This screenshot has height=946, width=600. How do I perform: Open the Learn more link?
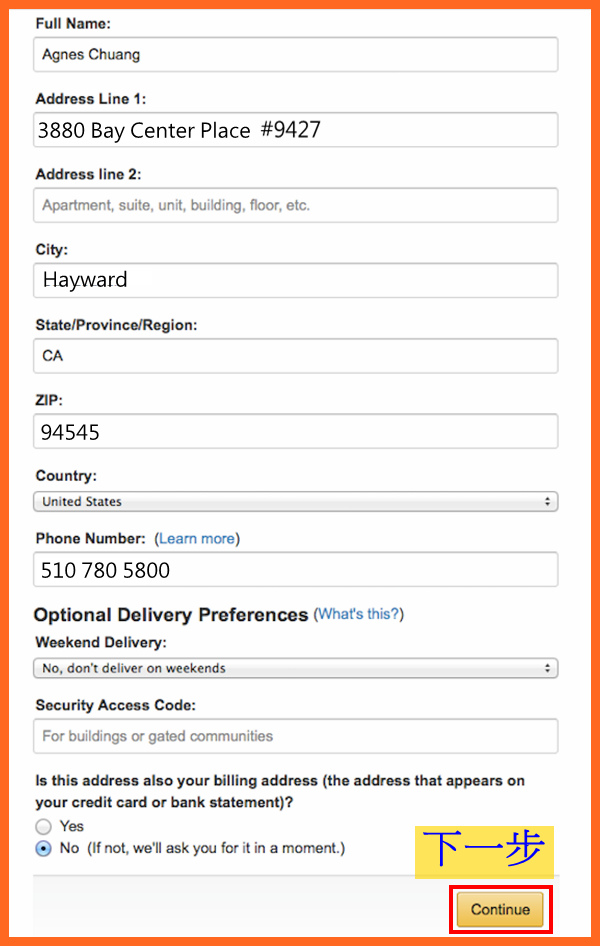click(197, 538)
